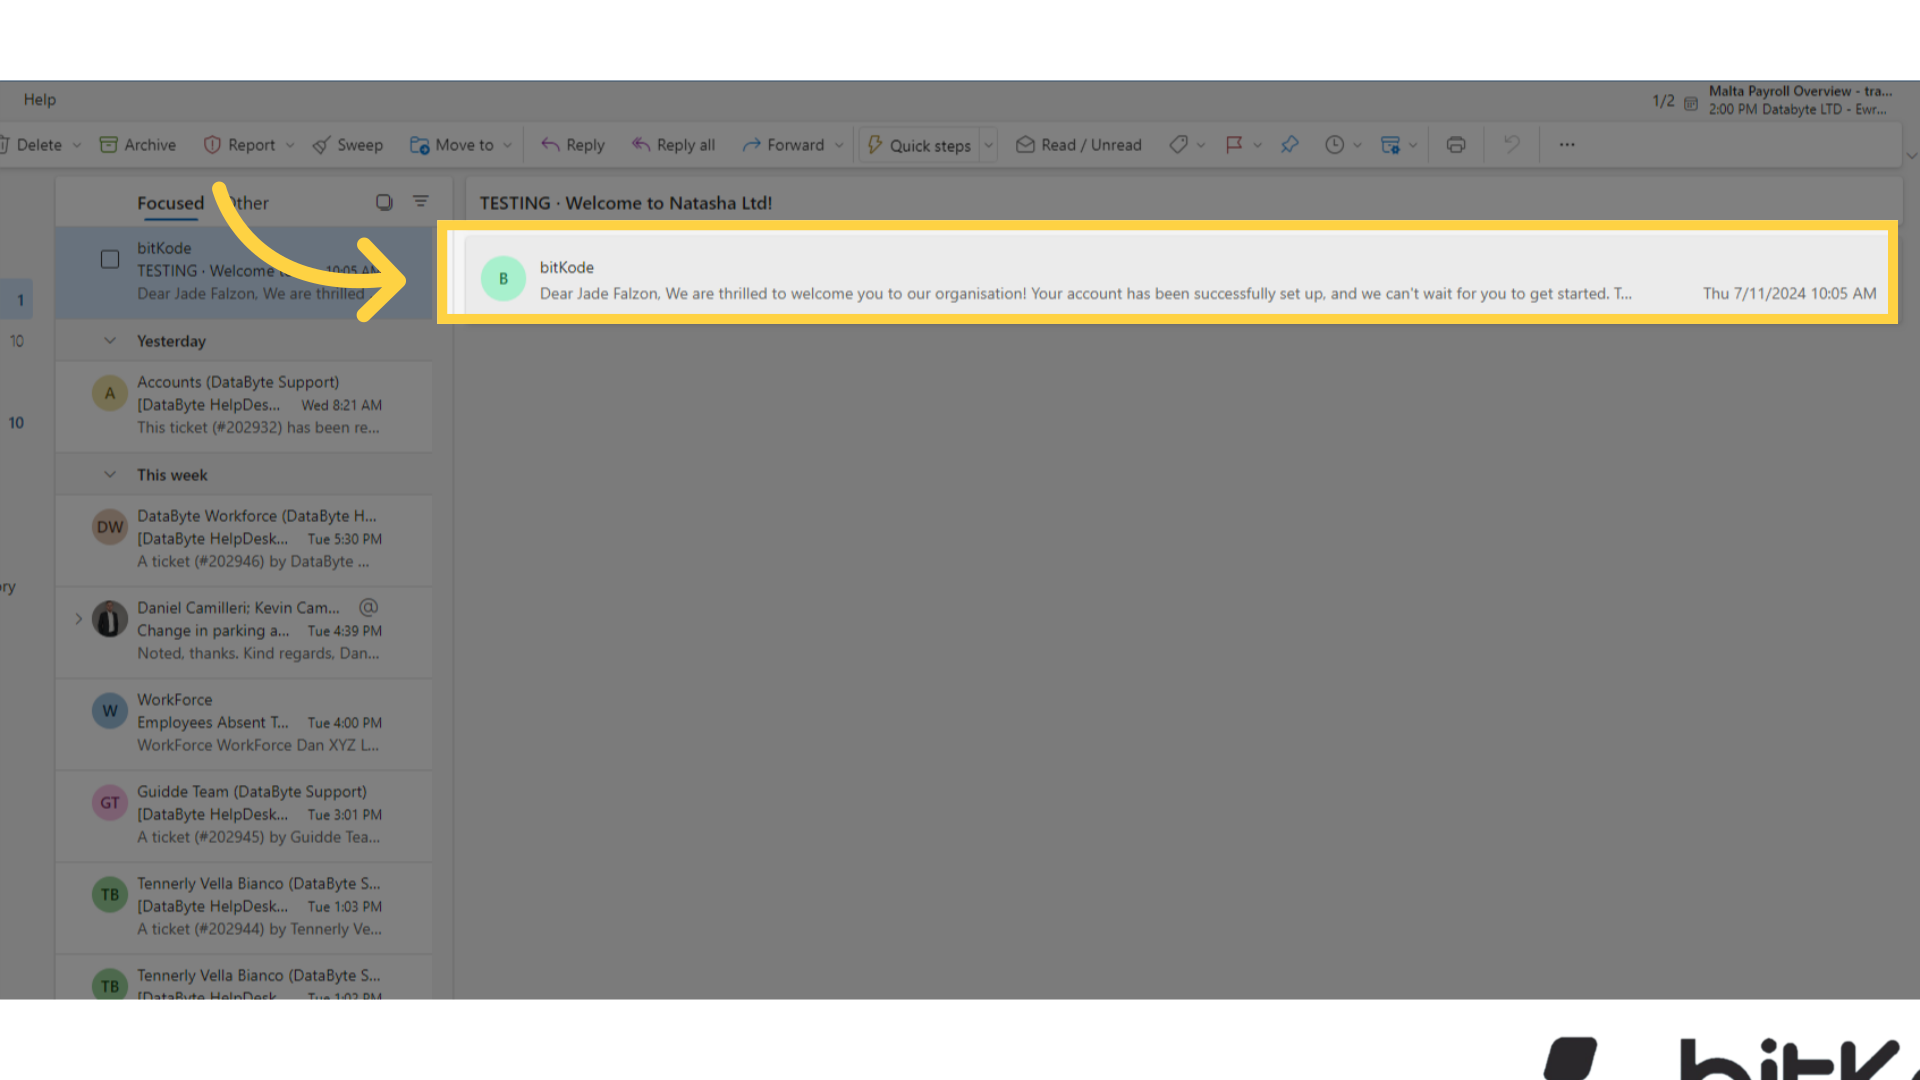Click the Archive button in toolbar
Screen dimensions: 1920x1080
[138, 145]
